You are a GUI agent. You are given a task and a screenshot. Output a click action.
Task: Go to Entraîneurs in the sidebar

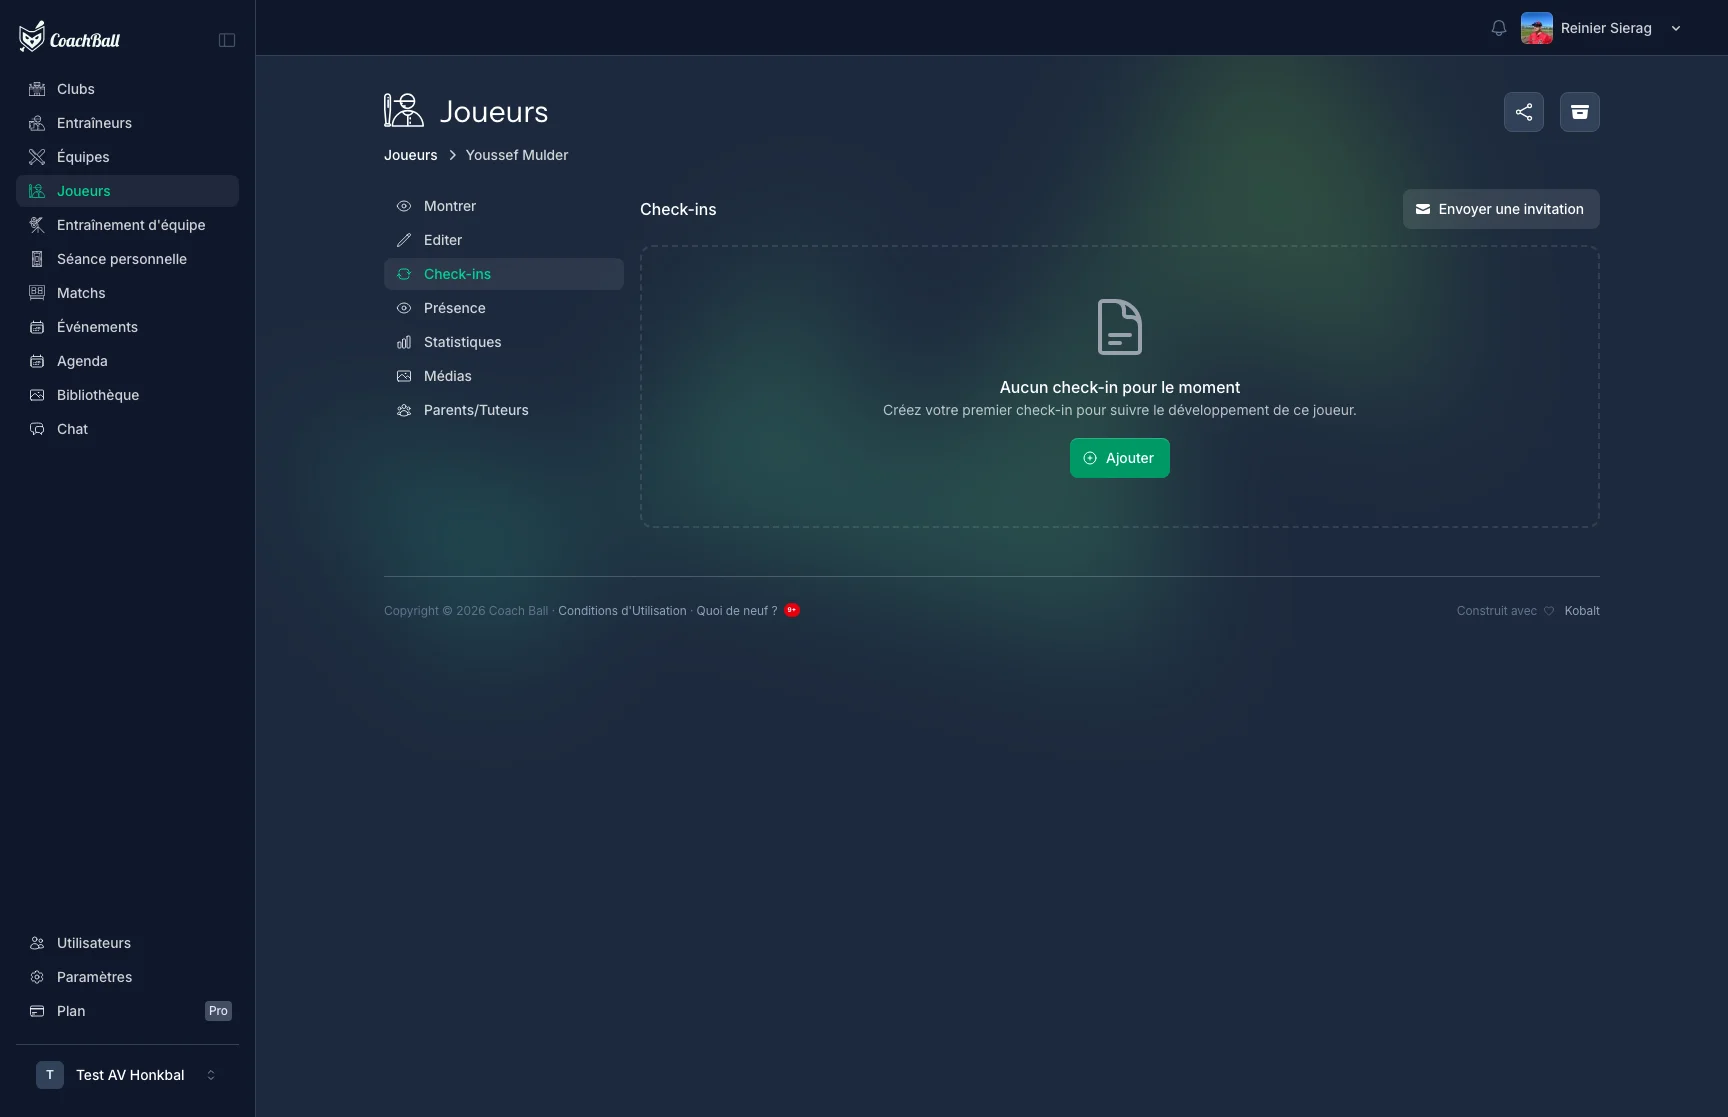[127, 123]
